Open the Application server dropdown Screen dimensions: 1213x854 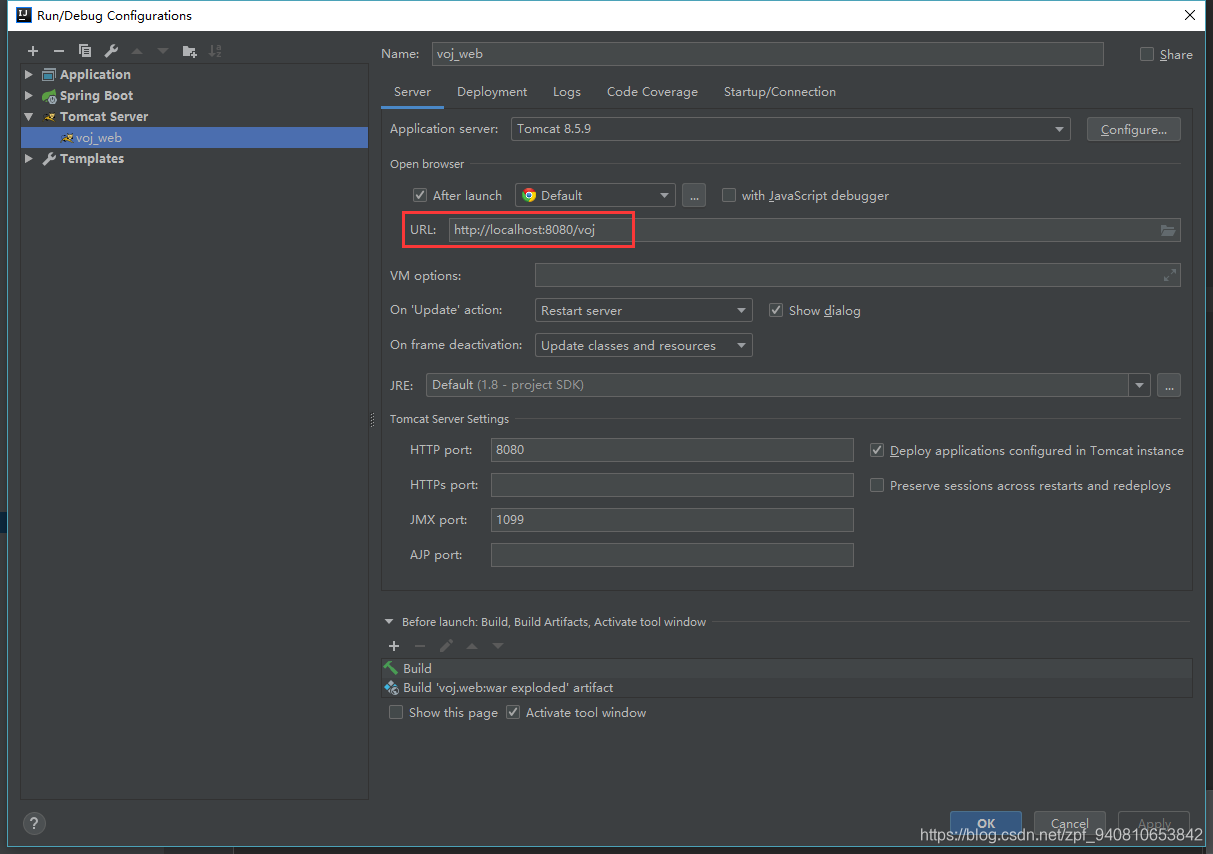791,129
